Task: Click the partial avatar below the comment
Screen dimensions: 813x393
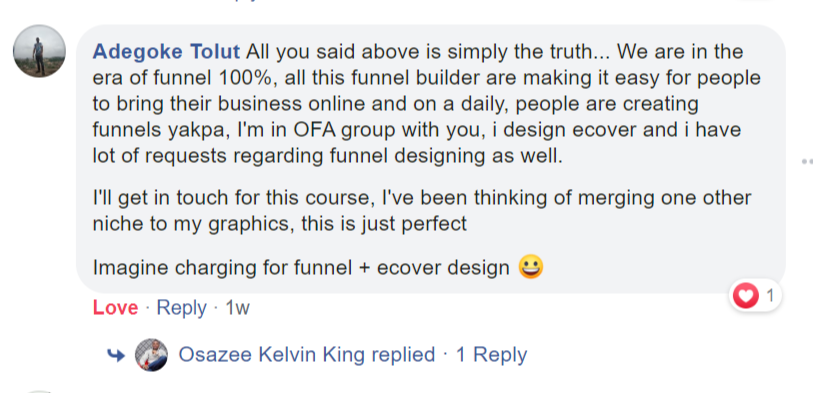Action: coord(39,391)
